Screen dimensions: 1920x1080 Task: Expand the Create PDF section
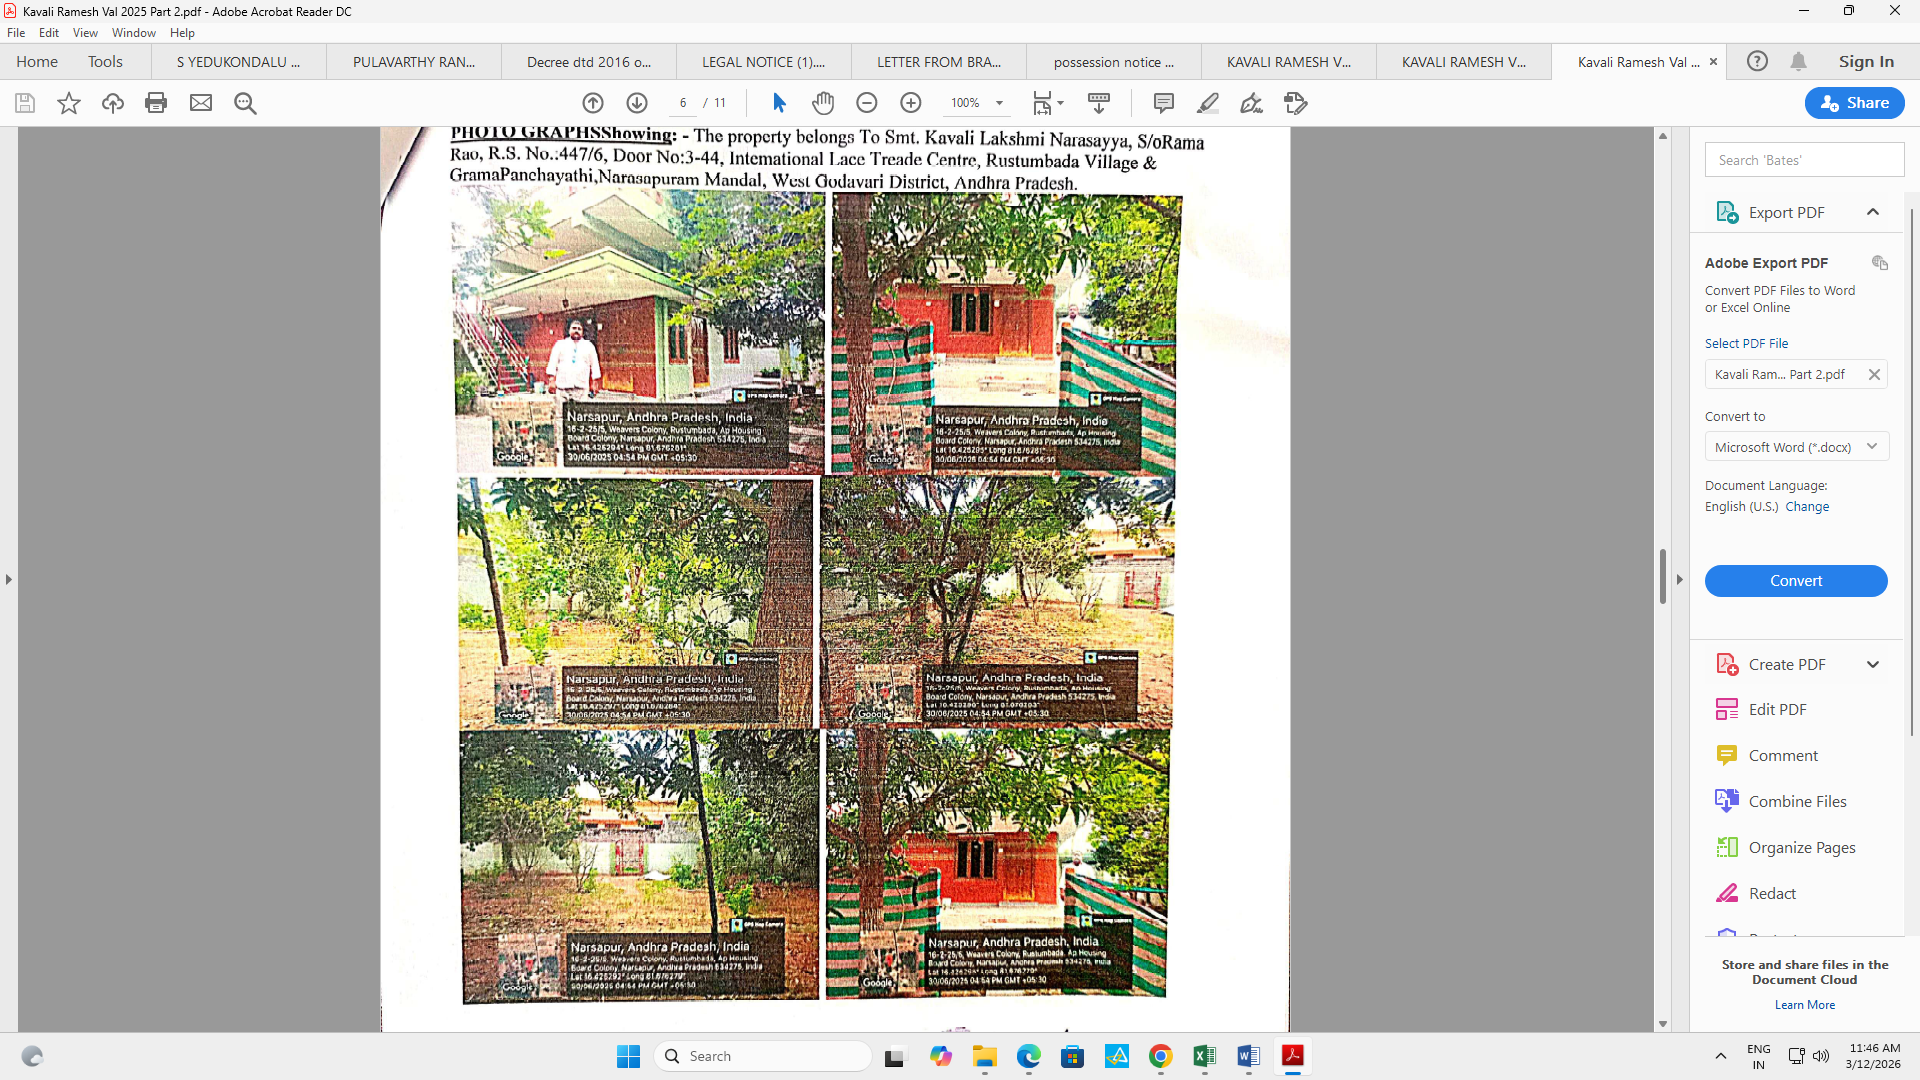(1873, 664)
